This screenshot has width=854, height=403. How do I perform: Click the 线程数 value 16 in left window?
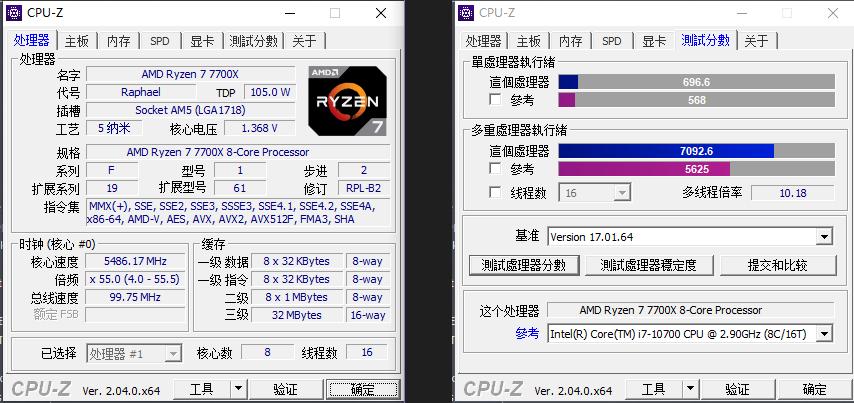(367, 352)
